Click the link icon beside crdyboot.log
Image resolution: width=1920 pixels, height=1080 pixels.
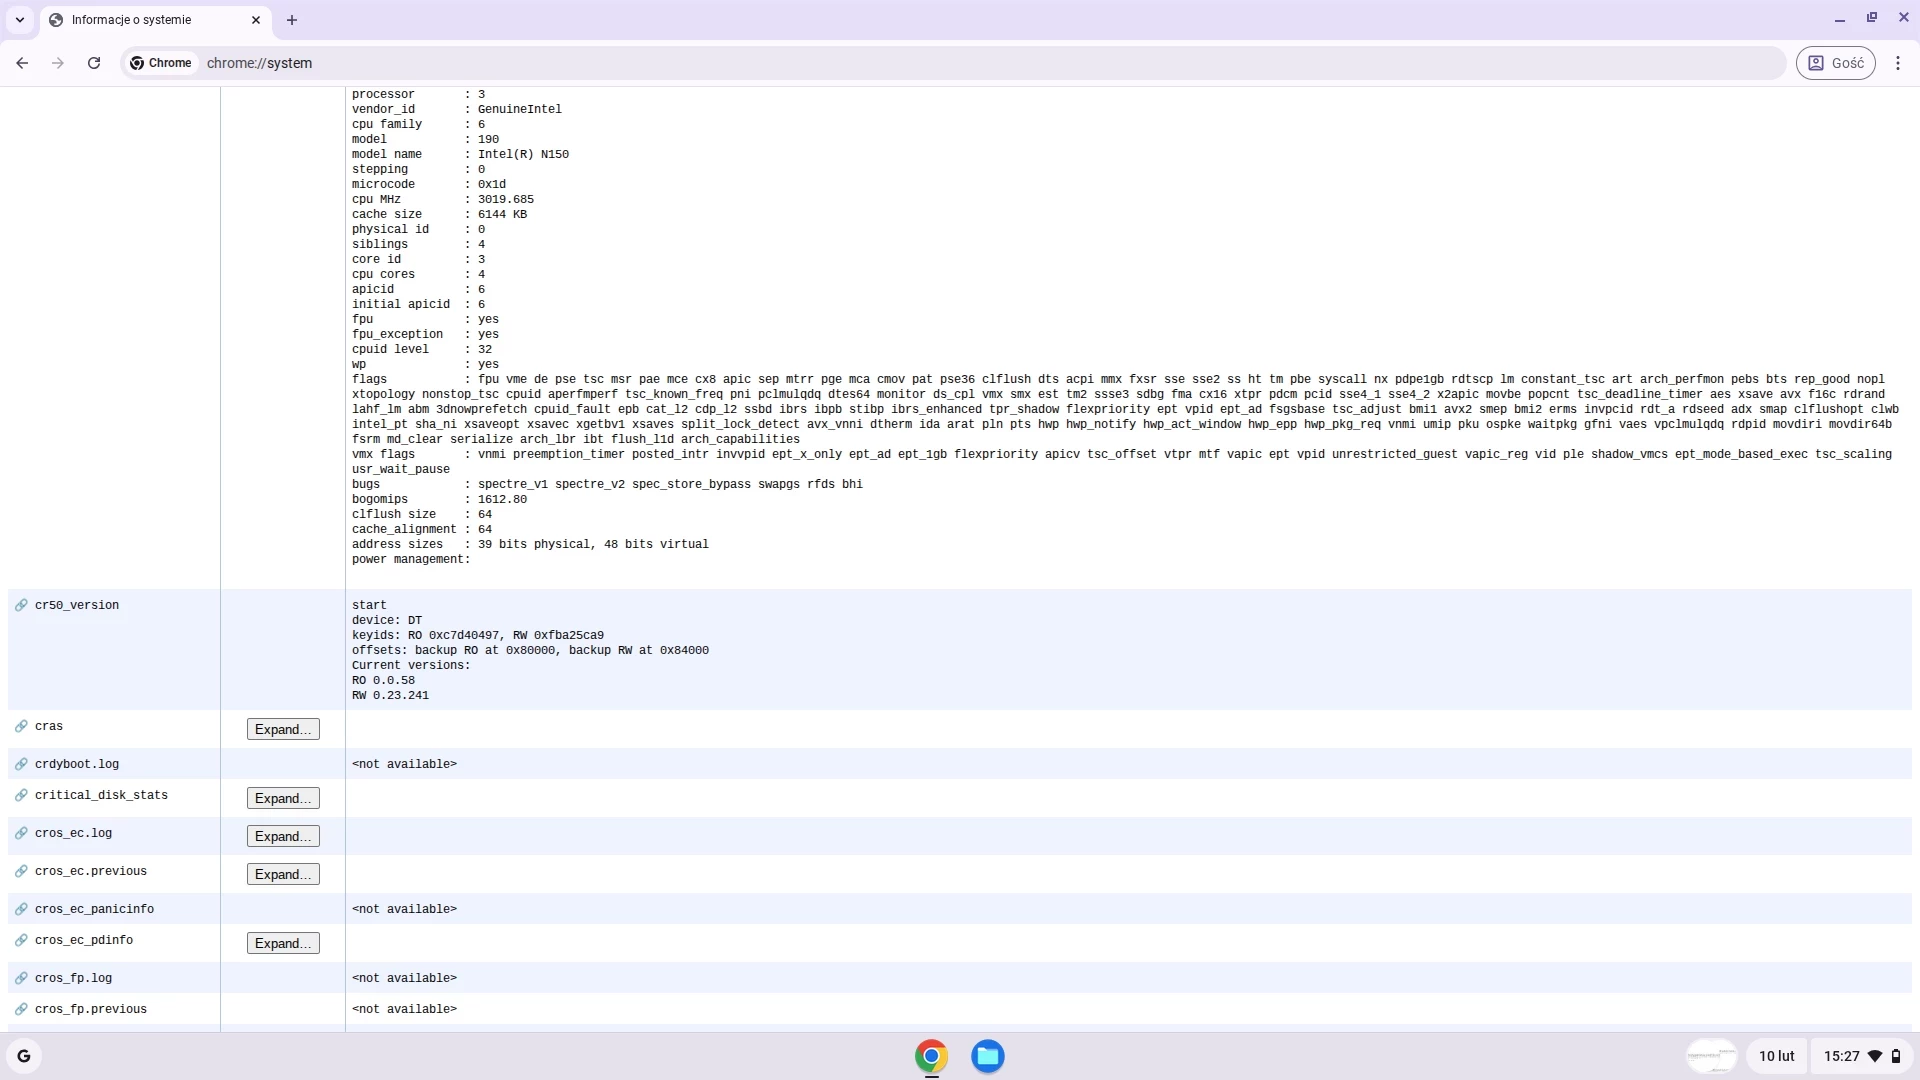point(21,764)
